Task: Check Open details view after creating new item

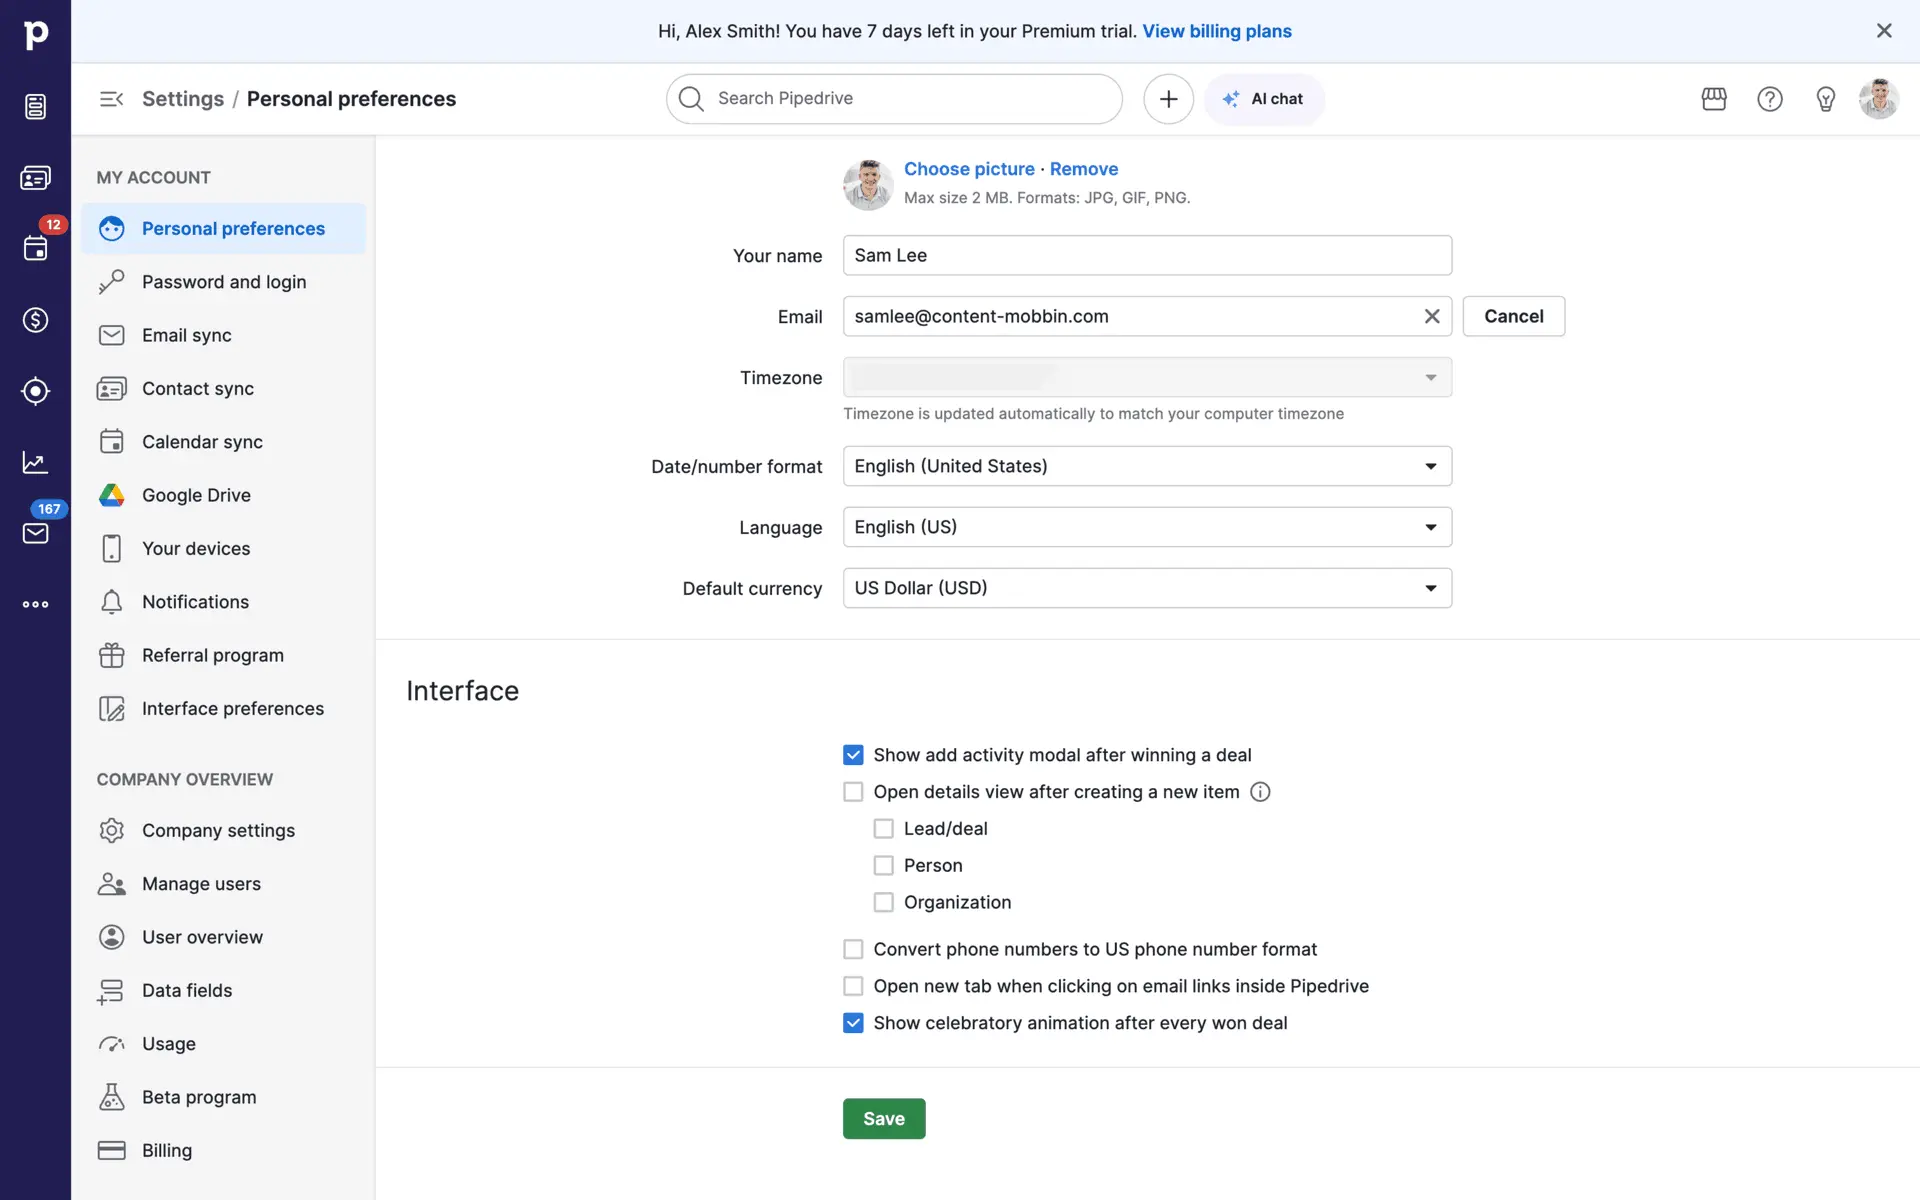Action: point(853,792)
